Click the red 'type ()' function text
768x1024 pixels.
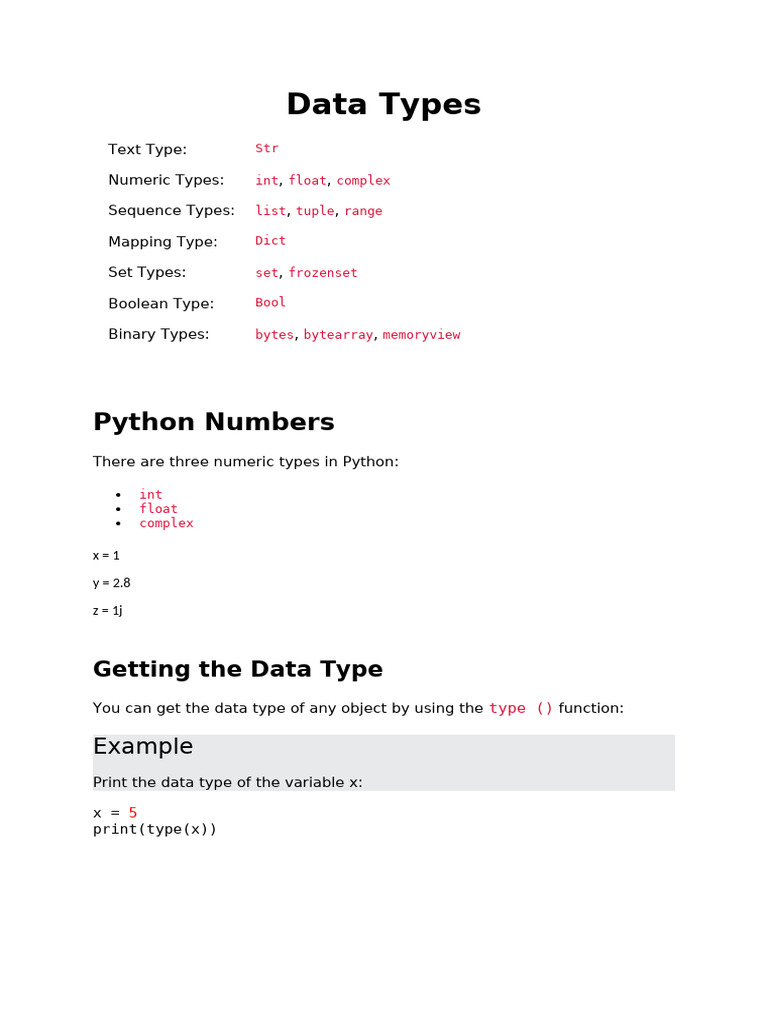click(x=521, y=708)
